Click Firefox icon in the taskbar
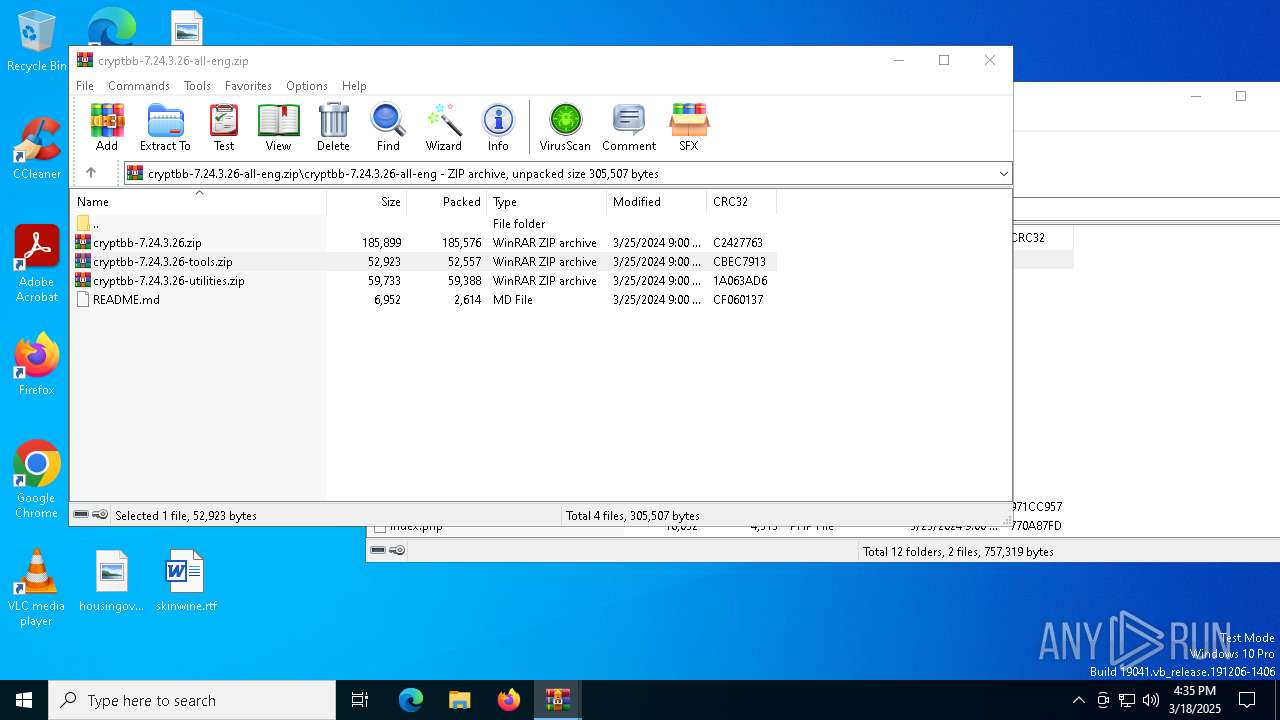The image size is (1280, 720). point(509,700)
